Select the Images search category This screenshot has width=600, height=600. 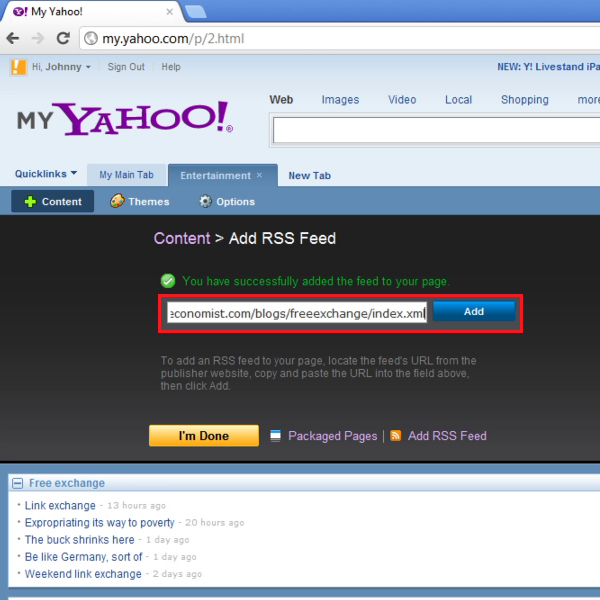point(340,99)
